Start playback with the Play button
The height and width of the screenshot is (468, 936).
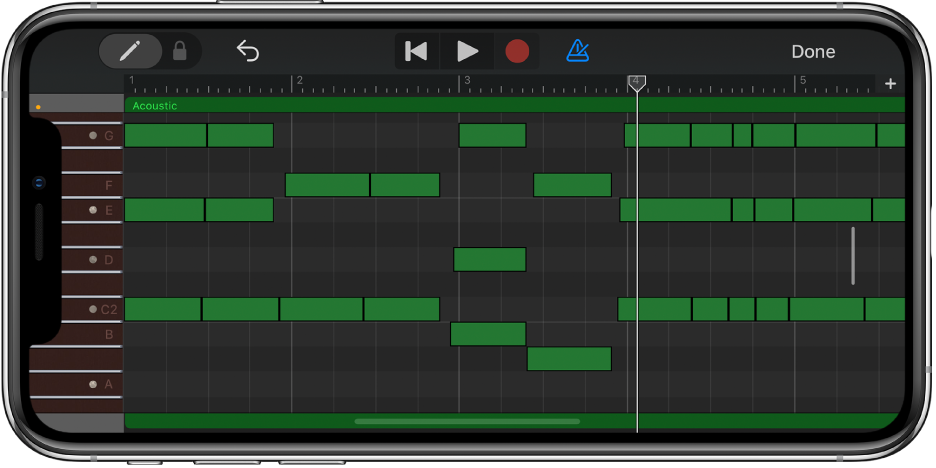pyautogui.click(x=467, y=51)
